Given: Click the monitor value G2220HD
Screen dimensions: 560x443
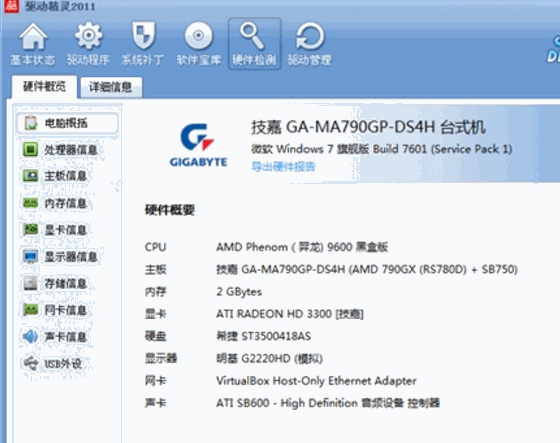Looking at the screenshot, I should click(269, 358).
